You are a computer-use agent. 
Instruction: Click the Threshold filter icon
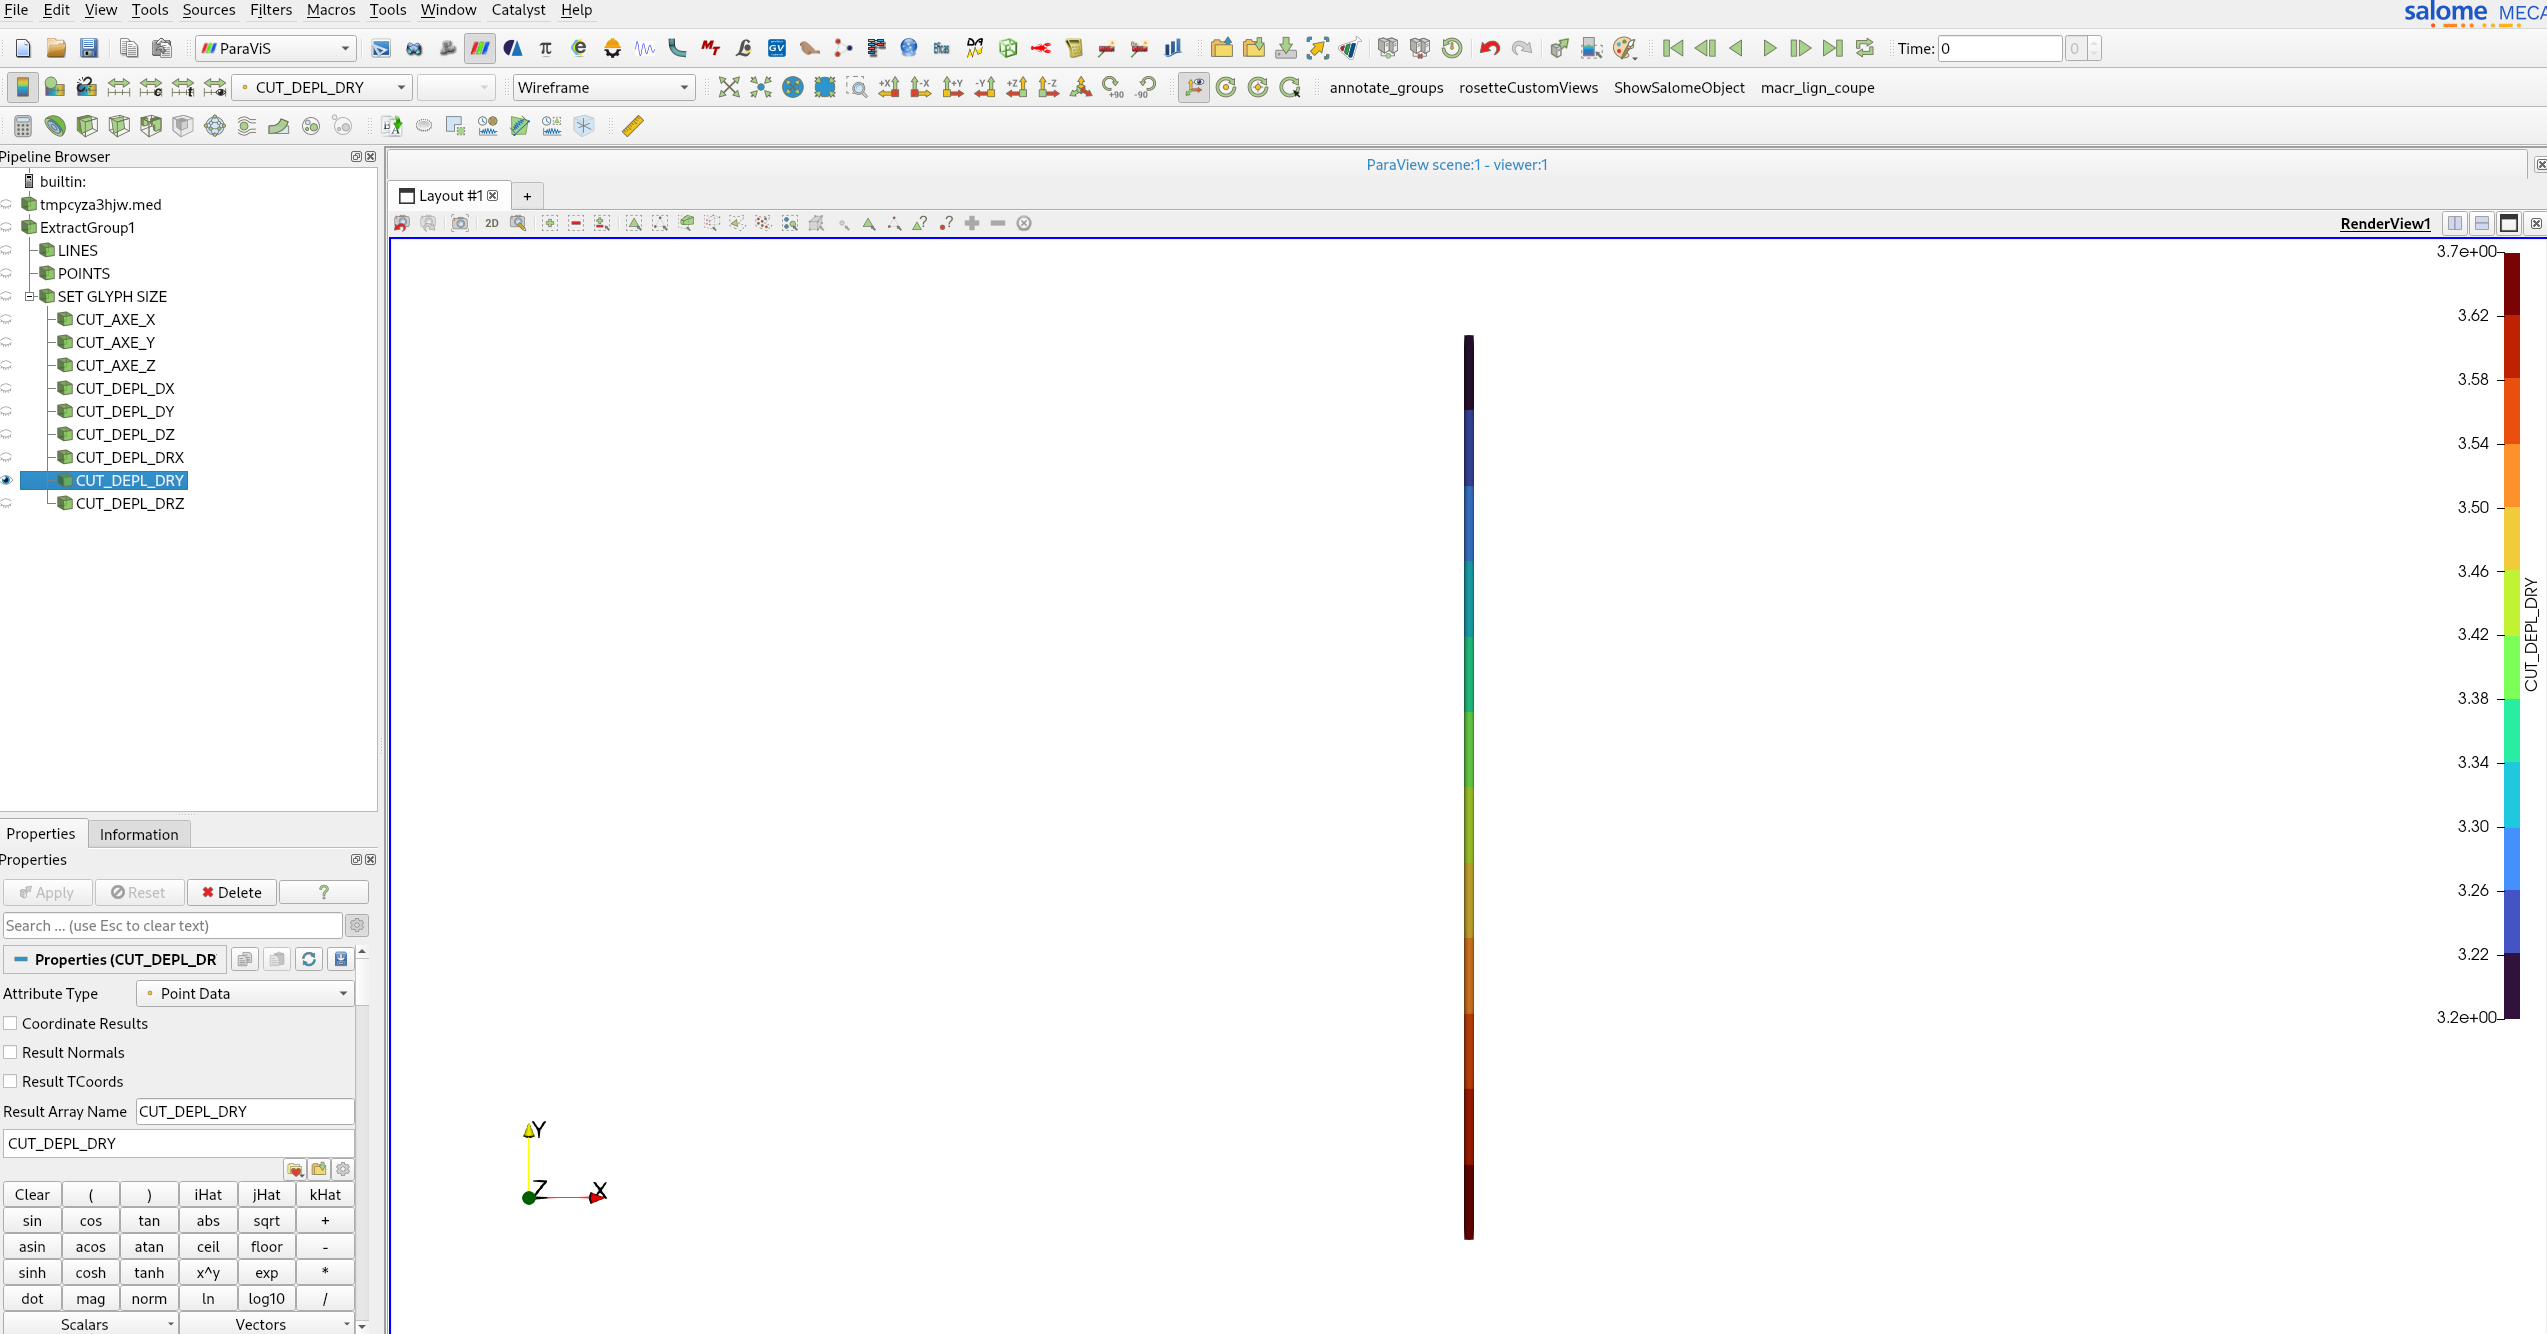[x=151, y=126]
